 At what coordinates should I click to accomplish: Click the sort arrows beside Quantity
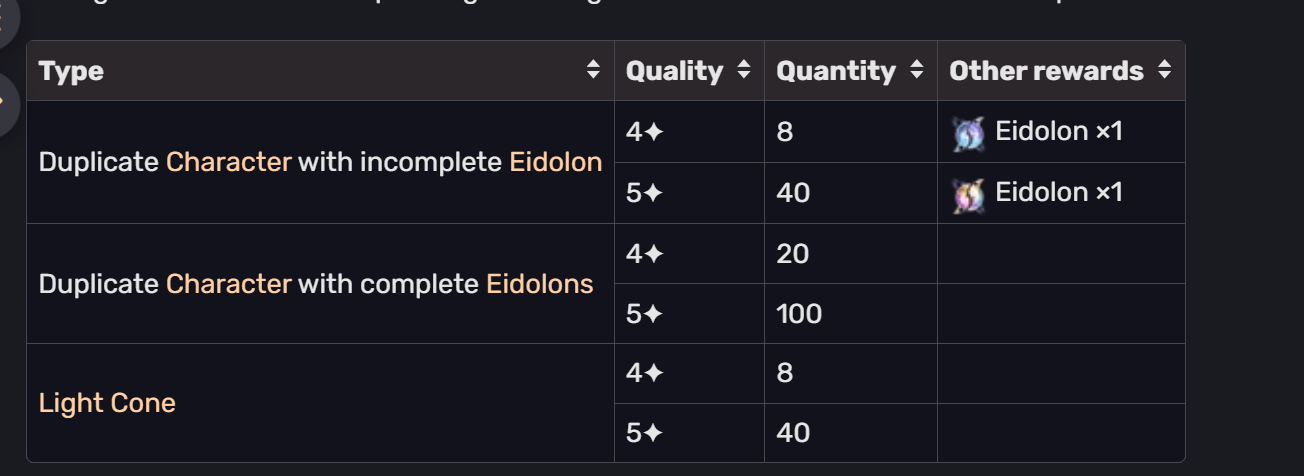click(x=916, y=71)
